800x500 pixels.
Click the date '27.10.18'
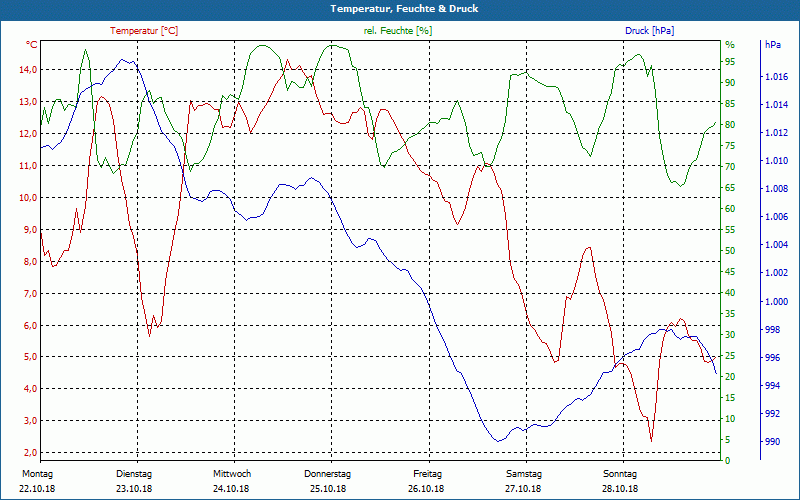pyautogui.click(x=523, y=489)
